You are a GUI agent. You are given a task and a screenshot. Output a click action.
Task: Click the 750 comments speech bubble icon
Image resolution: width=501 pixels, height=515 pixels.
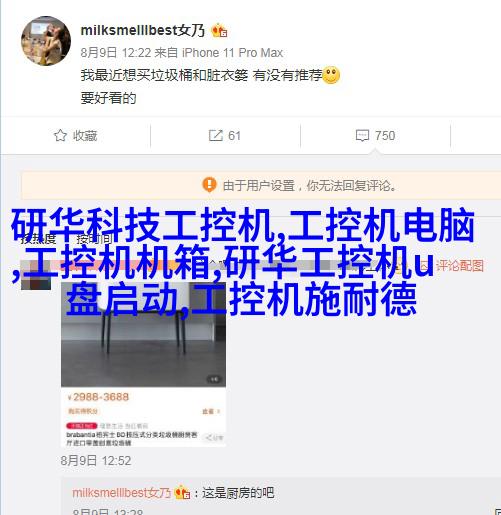(x=362, y=136)
